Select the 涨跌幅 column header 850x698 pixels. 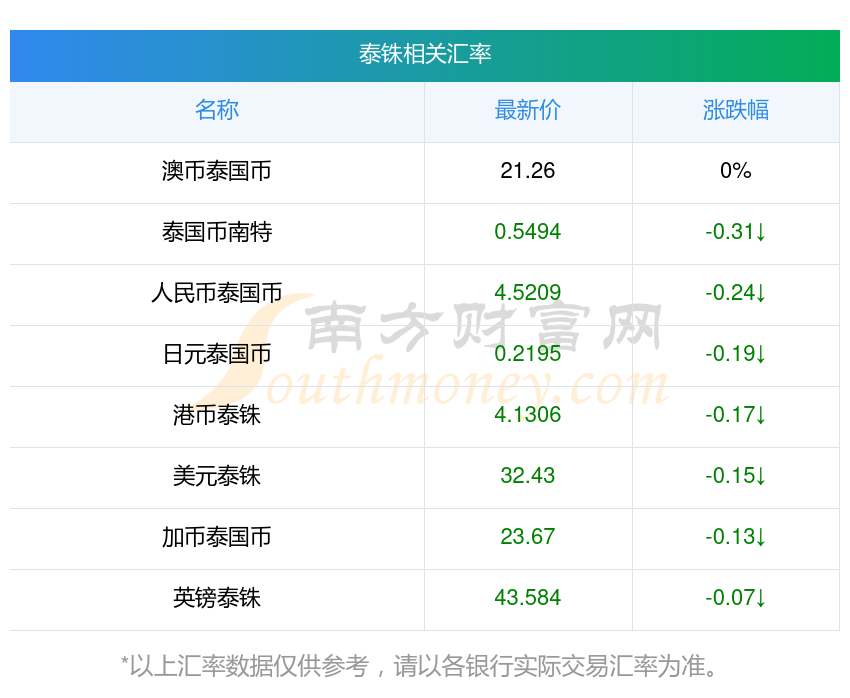[x=736, y=110]
